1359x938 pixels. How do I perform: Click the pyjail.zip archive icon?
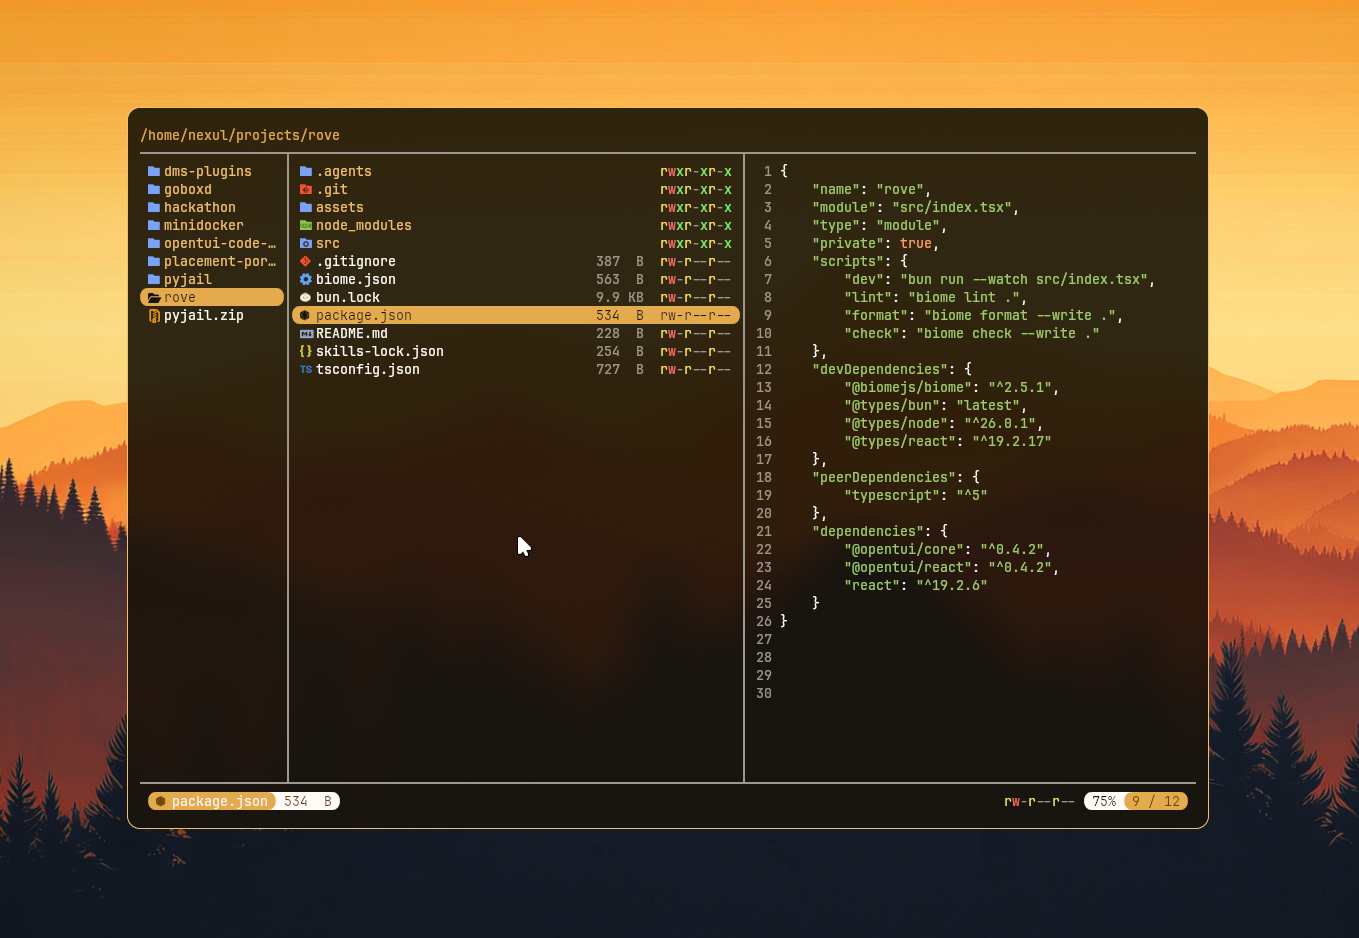154,315
